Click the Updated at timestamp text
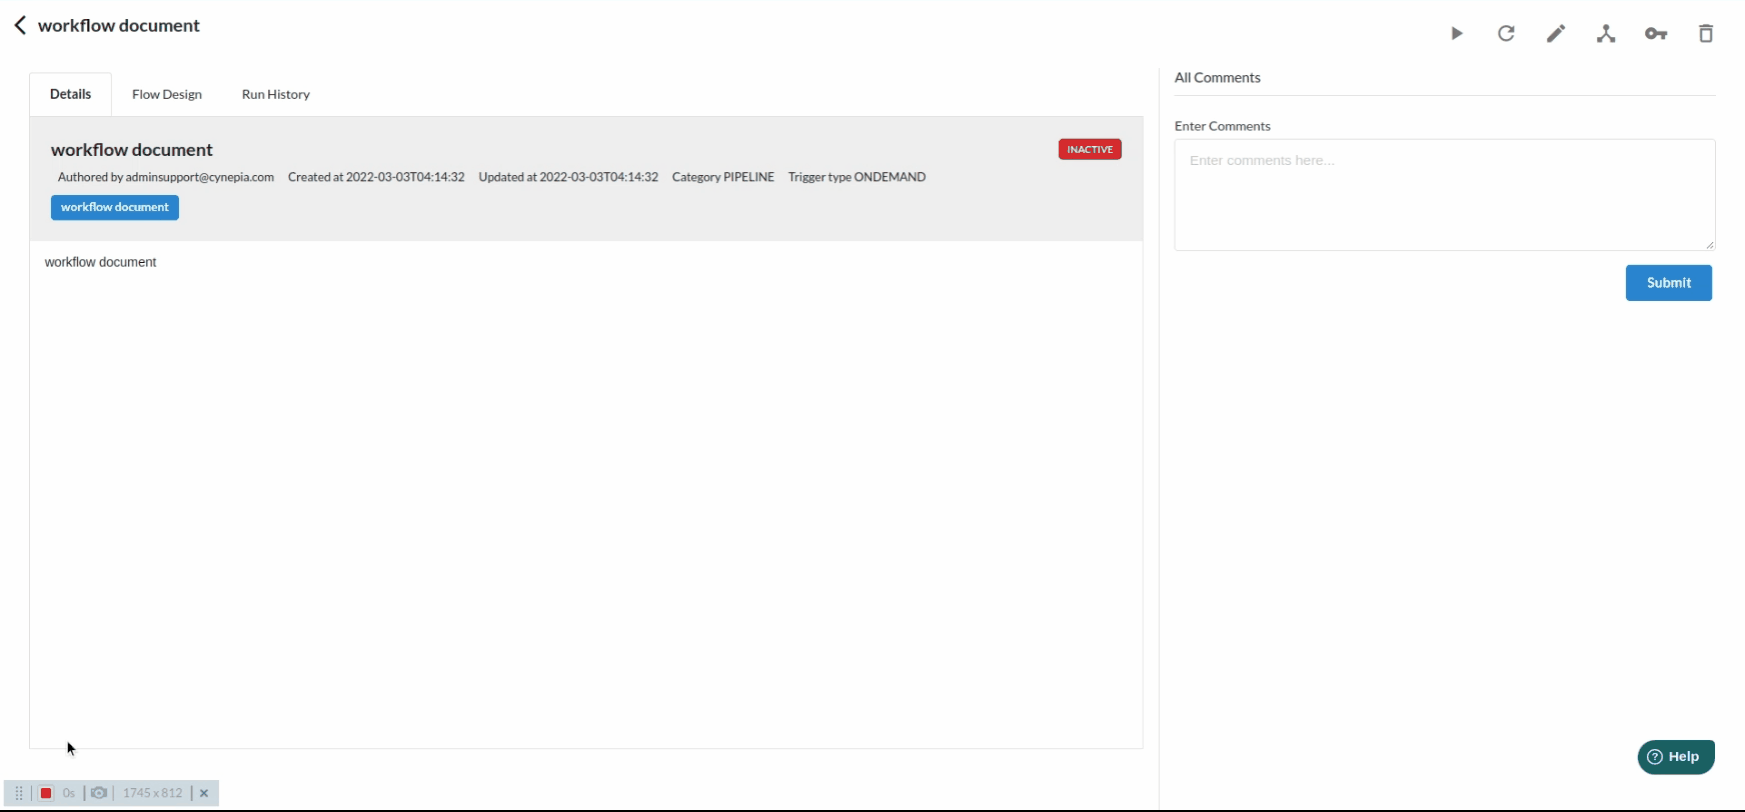 568,177
